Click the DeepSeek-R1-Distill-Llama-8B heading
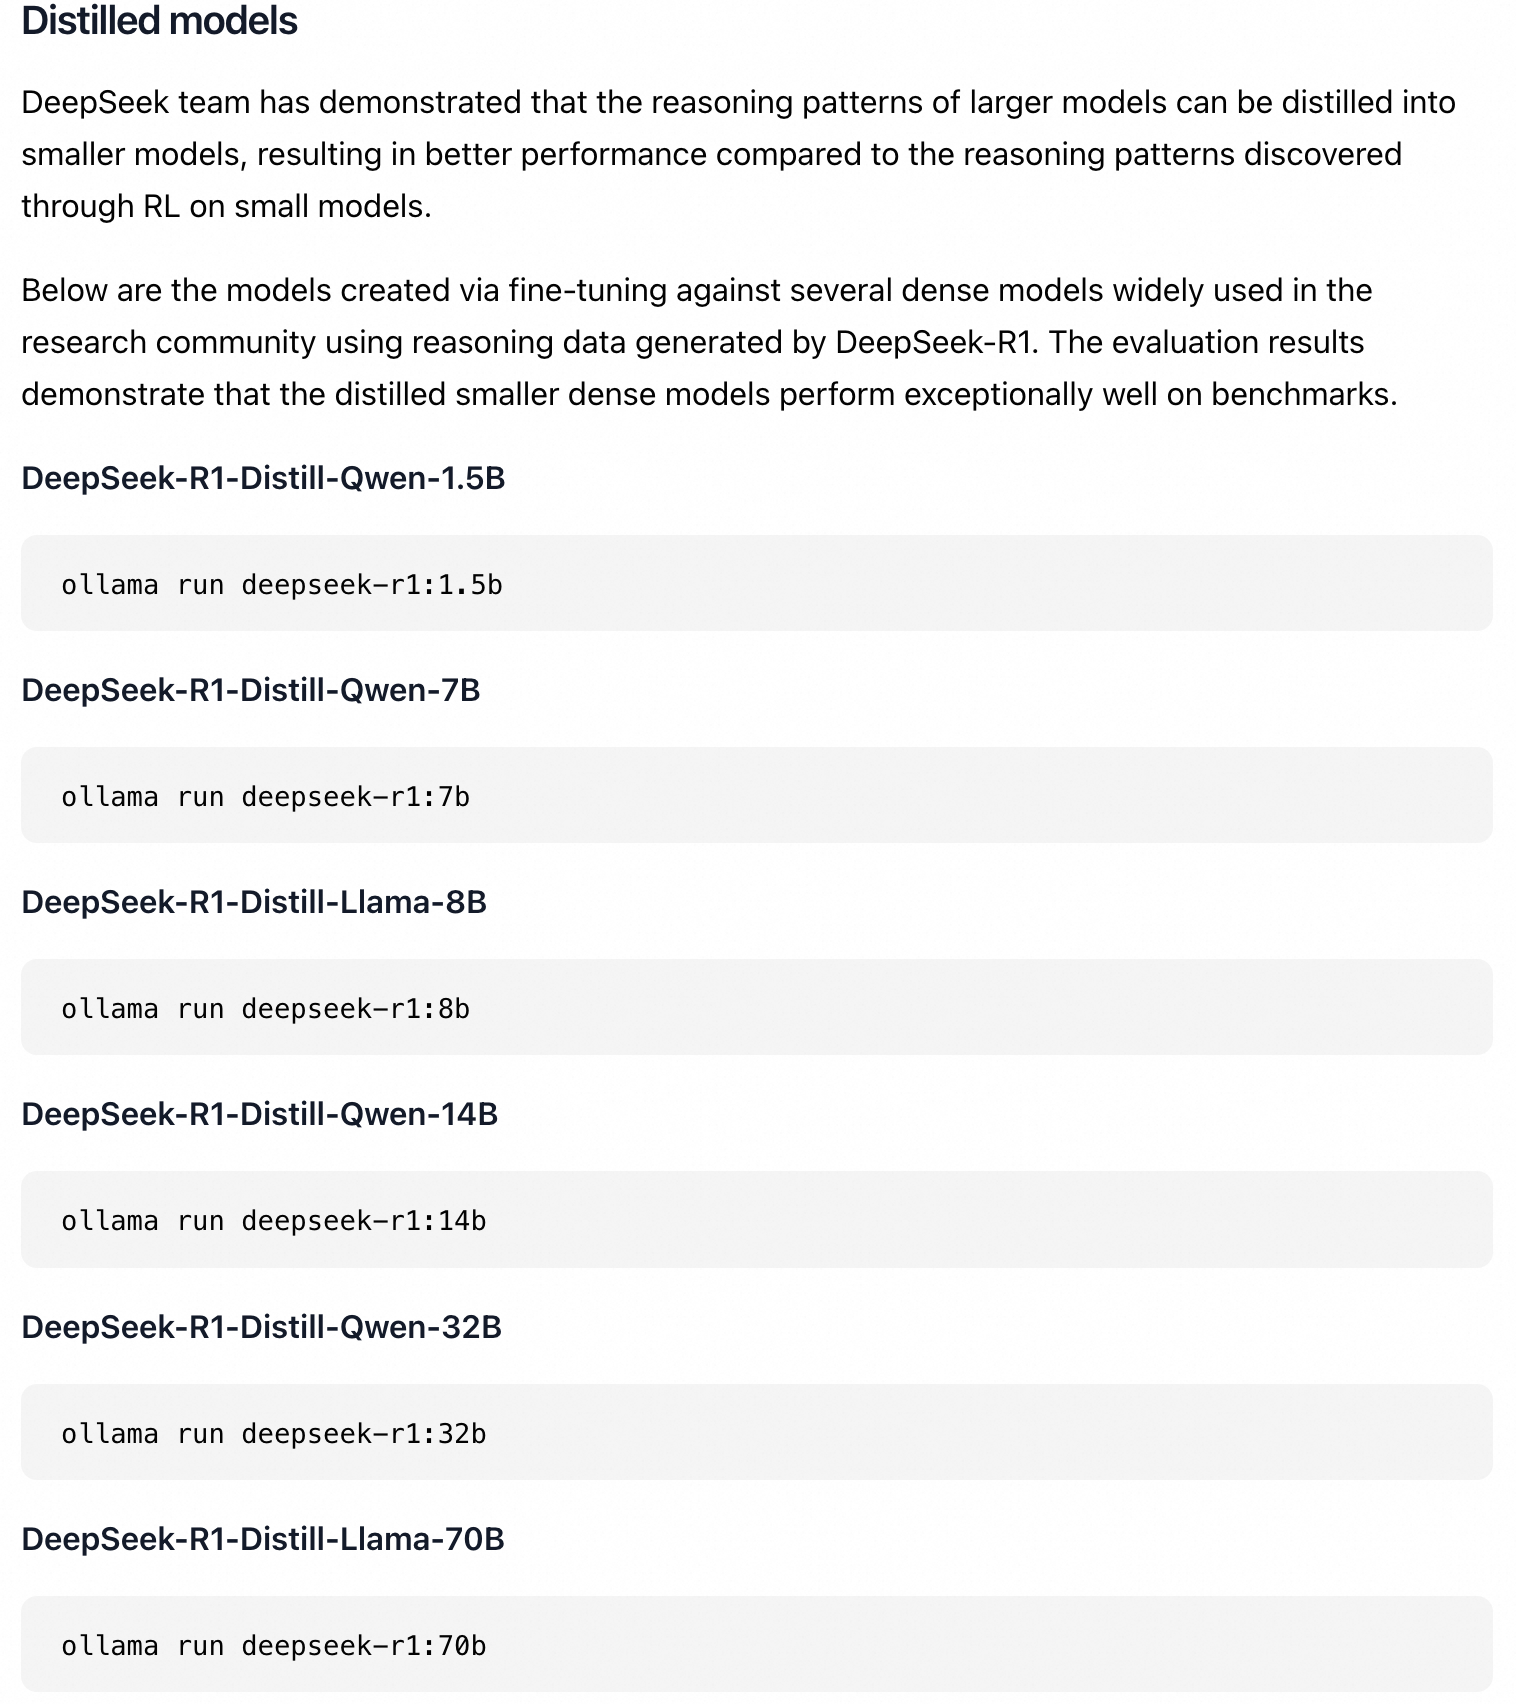 coord(253,902)
